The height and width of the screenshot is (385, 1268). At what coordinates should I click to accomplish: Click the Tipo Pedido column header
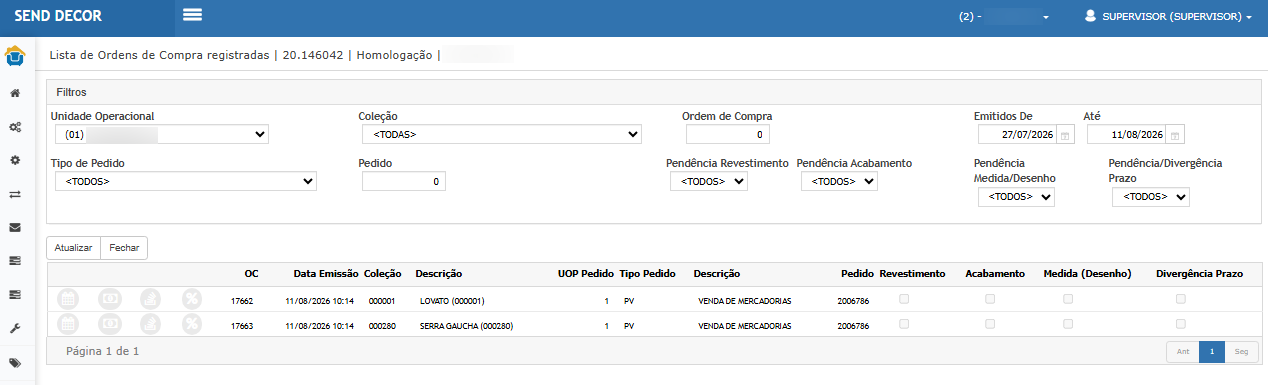(647, 273)
